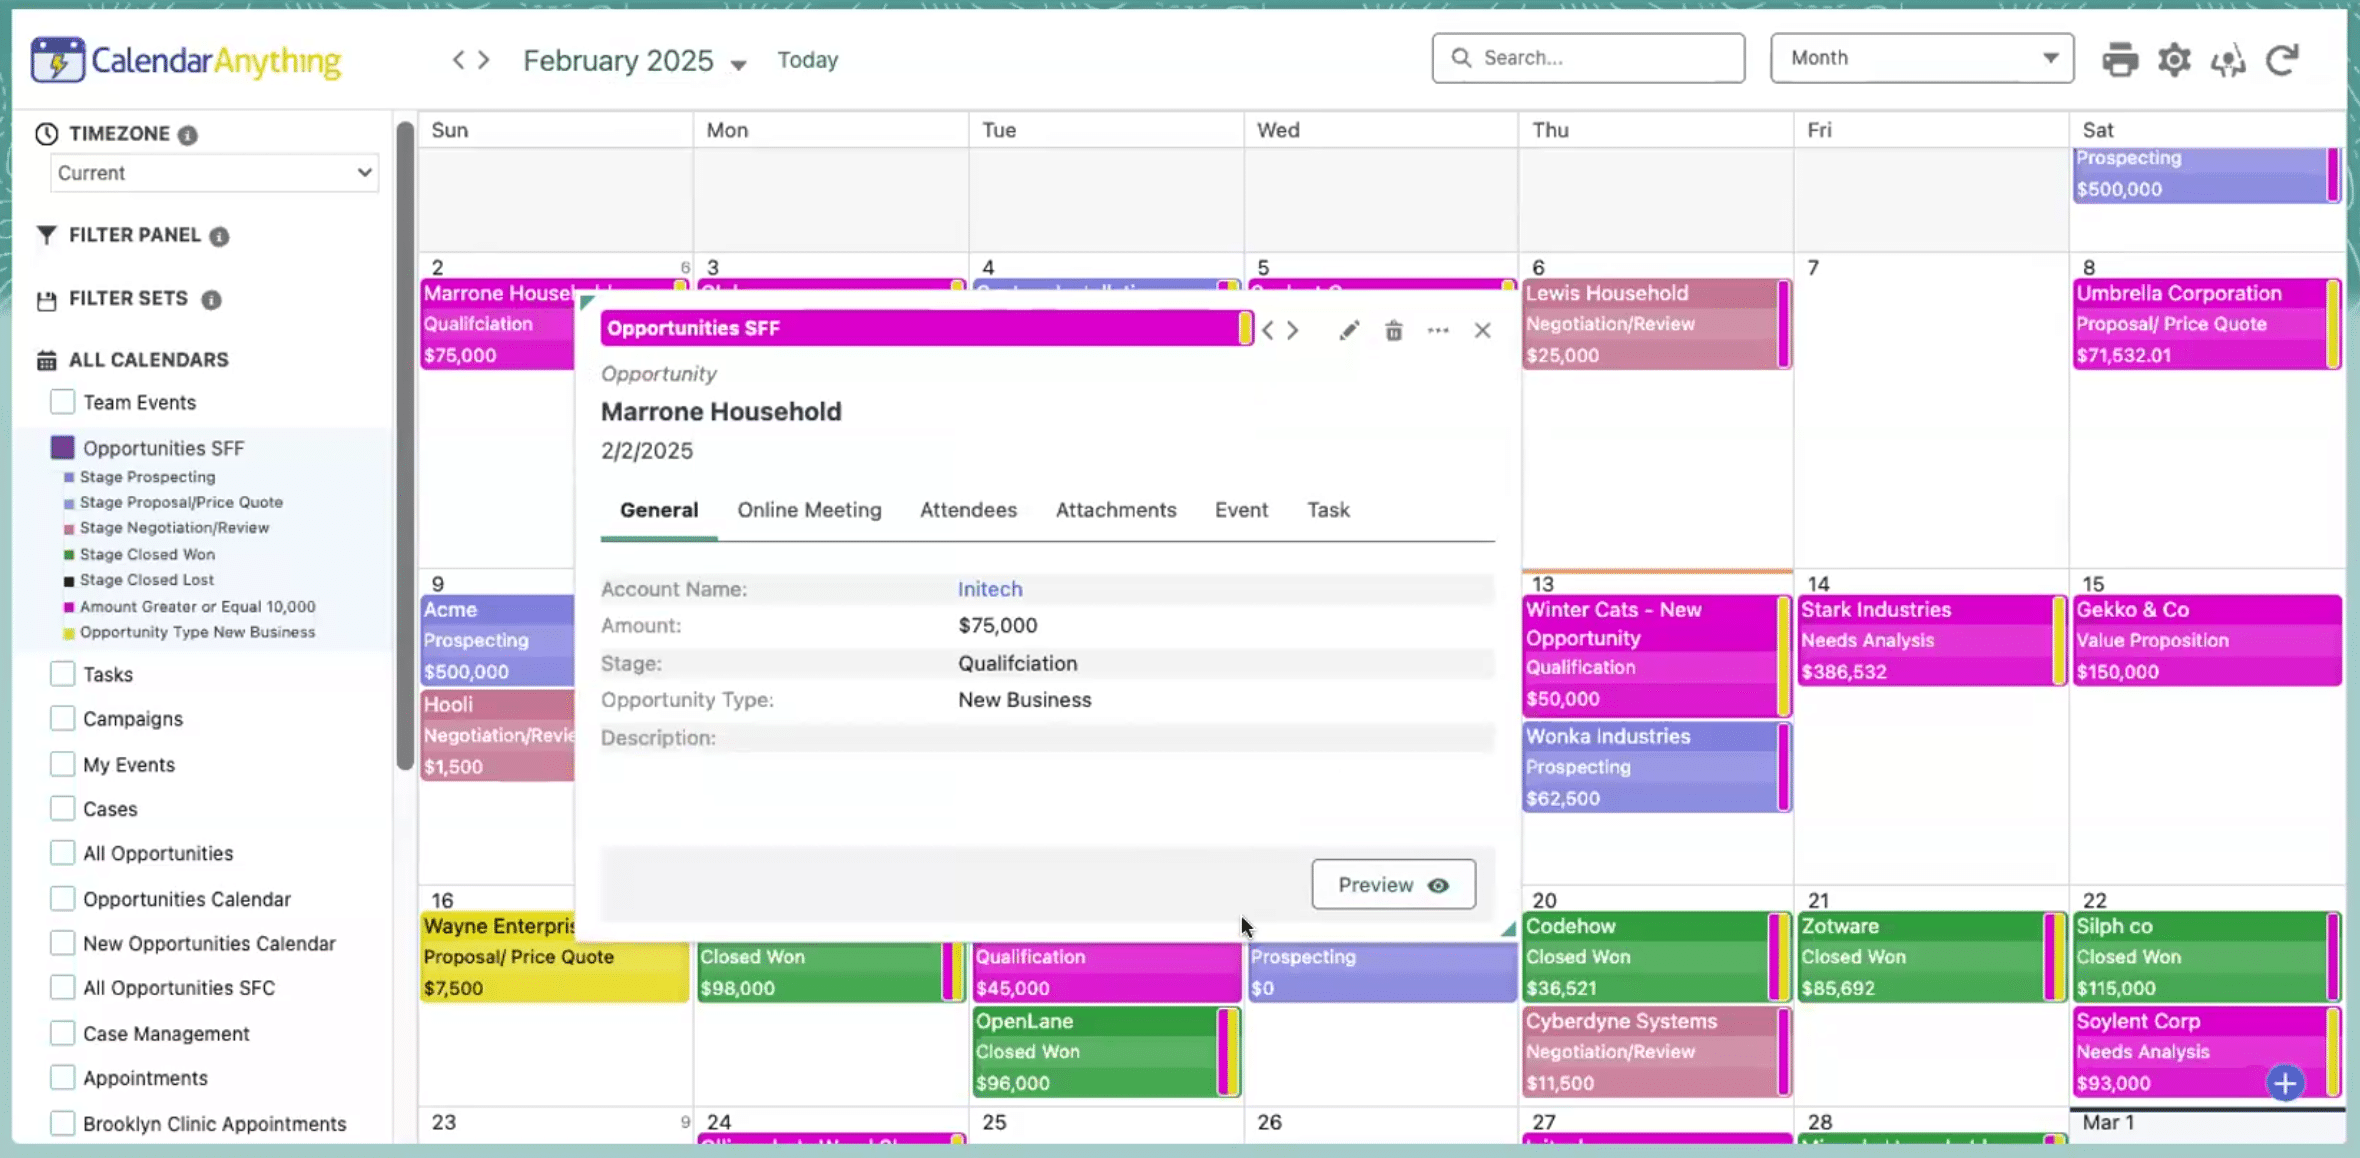Open the February 2025 month picker
Screen dimensions: 2360x1158
click(x=635, y=61)
